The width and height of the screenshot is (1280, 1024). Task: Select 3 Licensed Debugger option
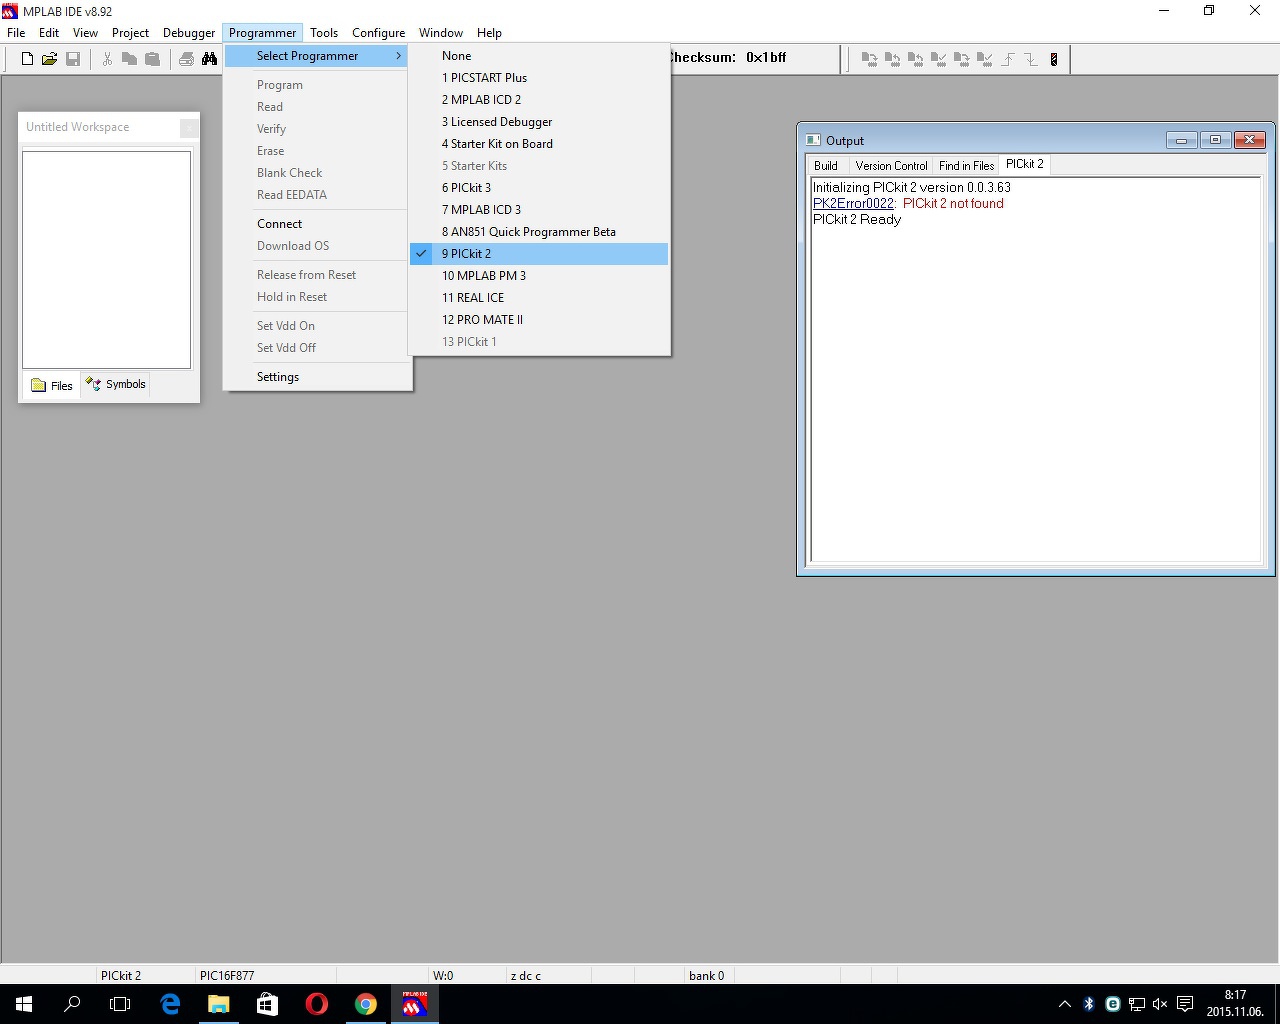[539, 122]
